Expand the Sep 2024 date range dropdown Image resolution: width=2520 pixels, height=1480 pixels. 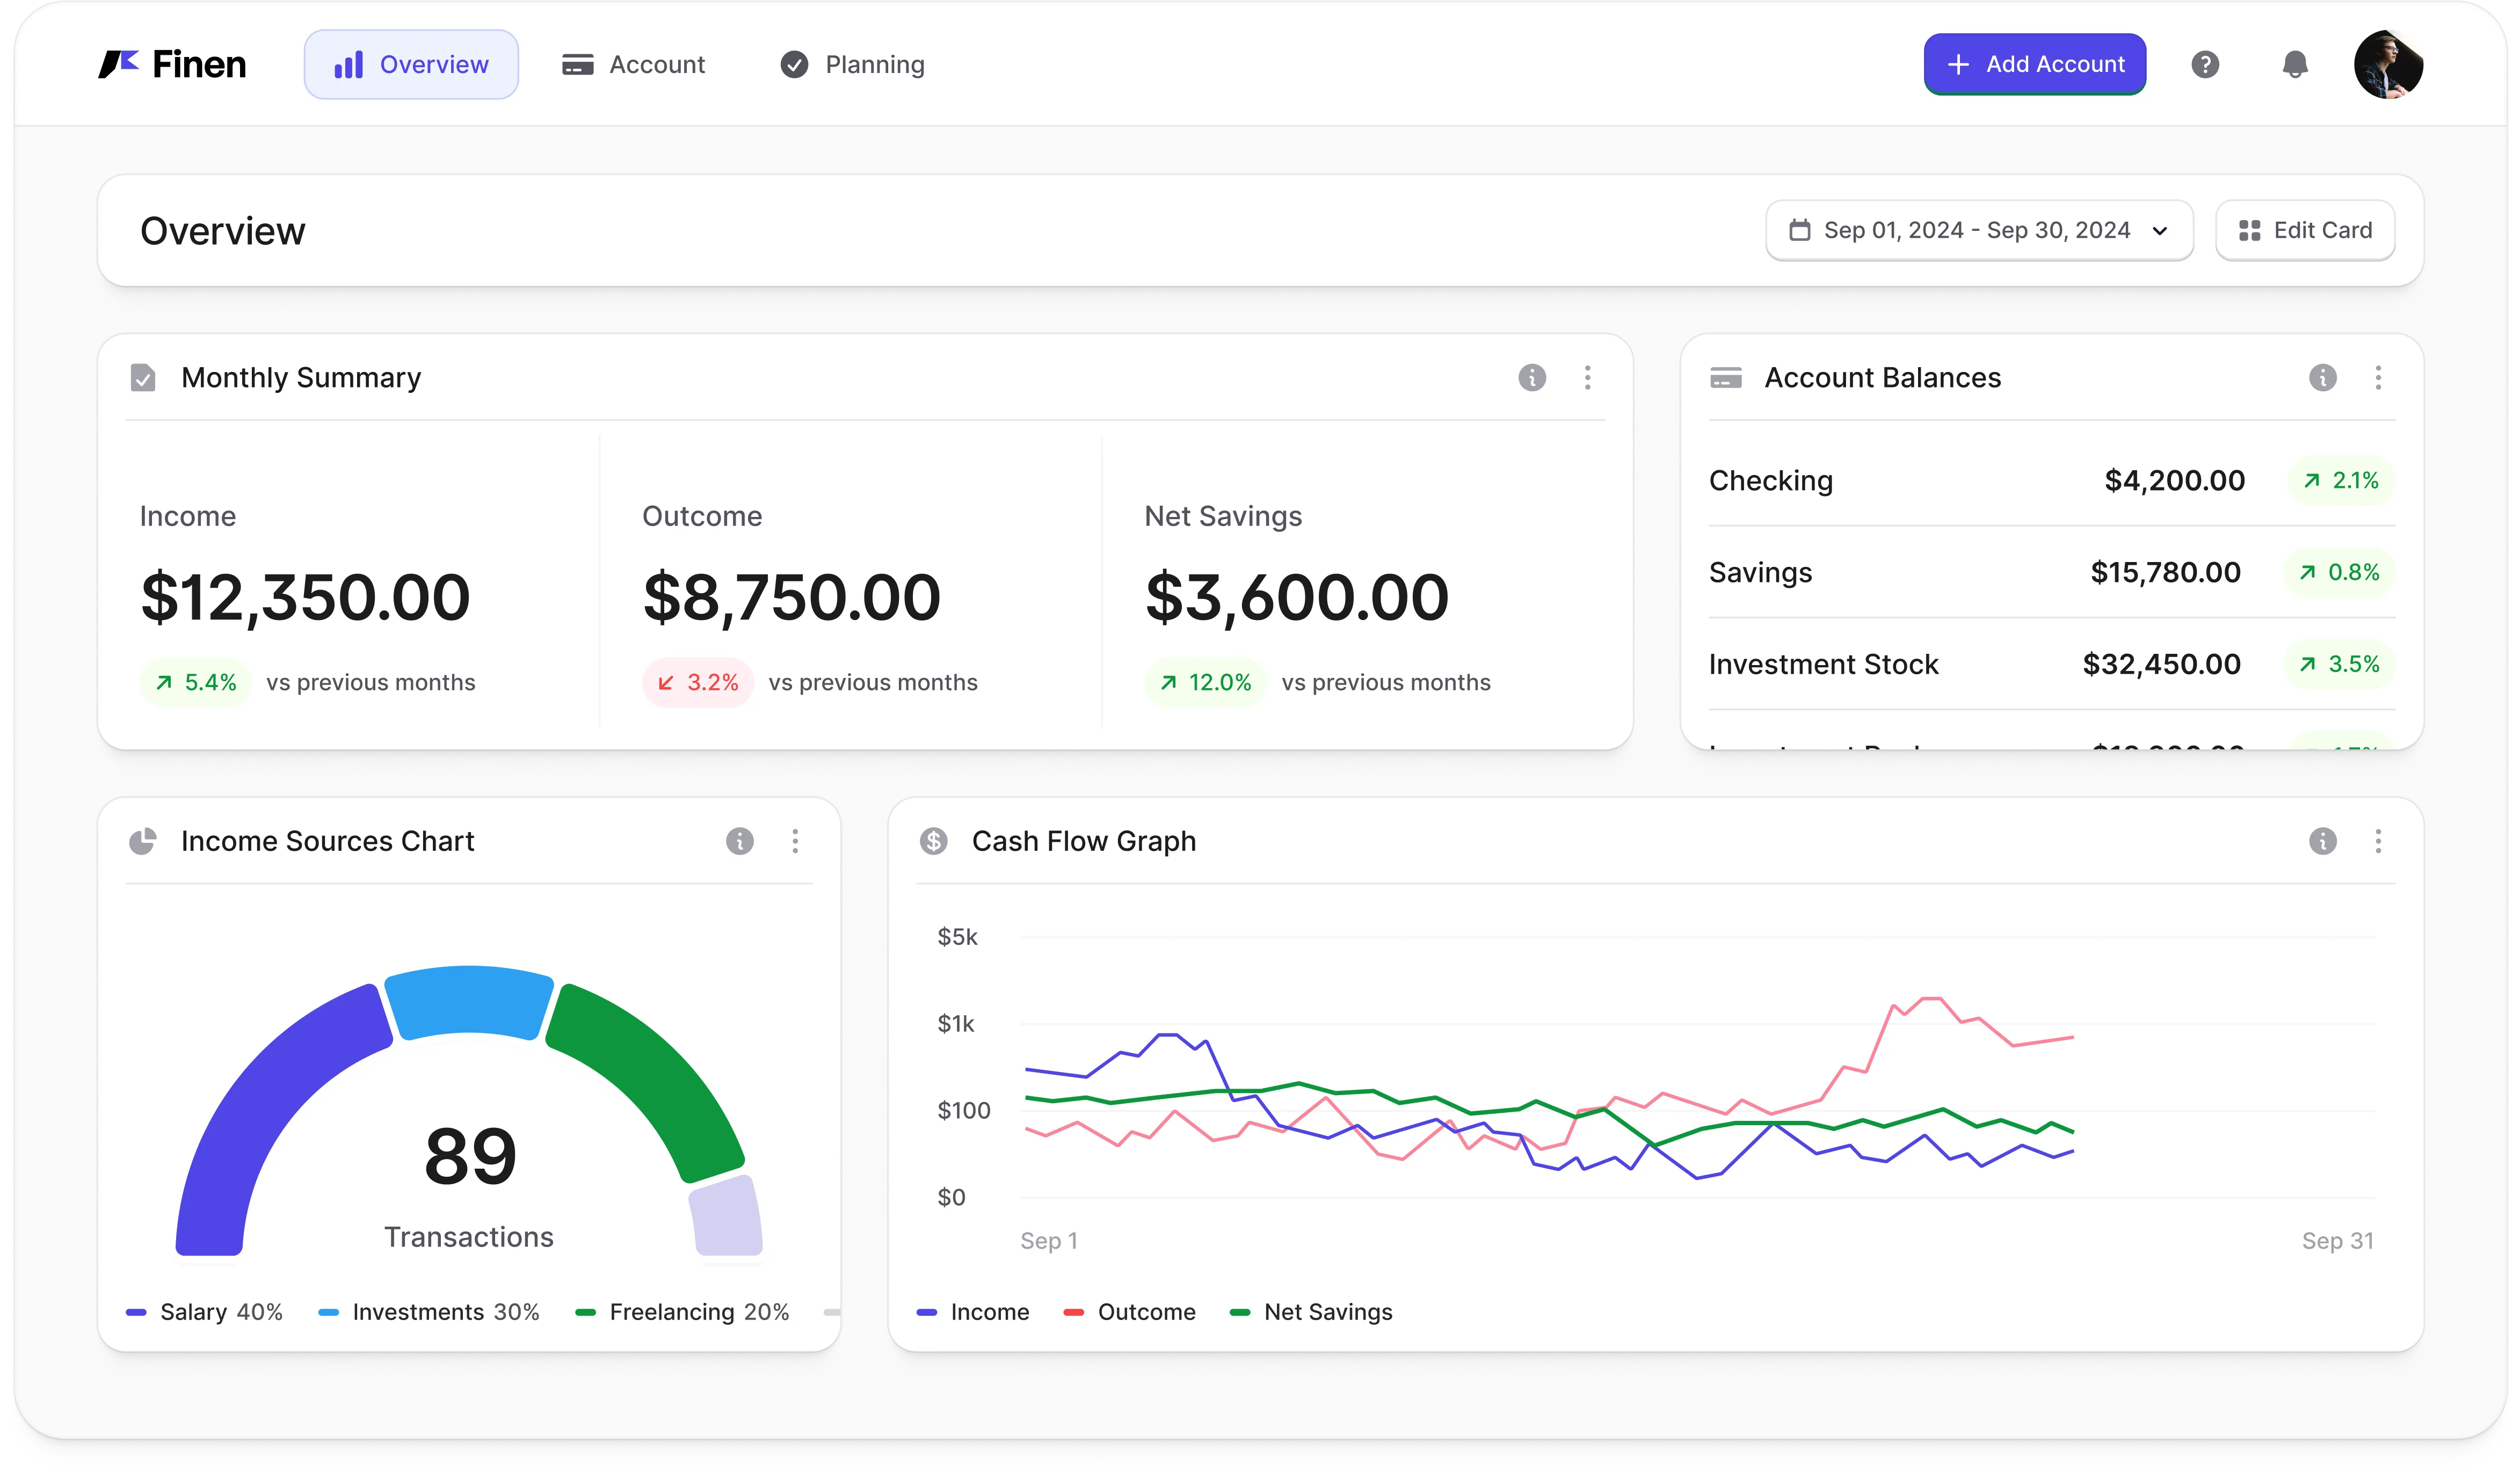click(1979, 231)
